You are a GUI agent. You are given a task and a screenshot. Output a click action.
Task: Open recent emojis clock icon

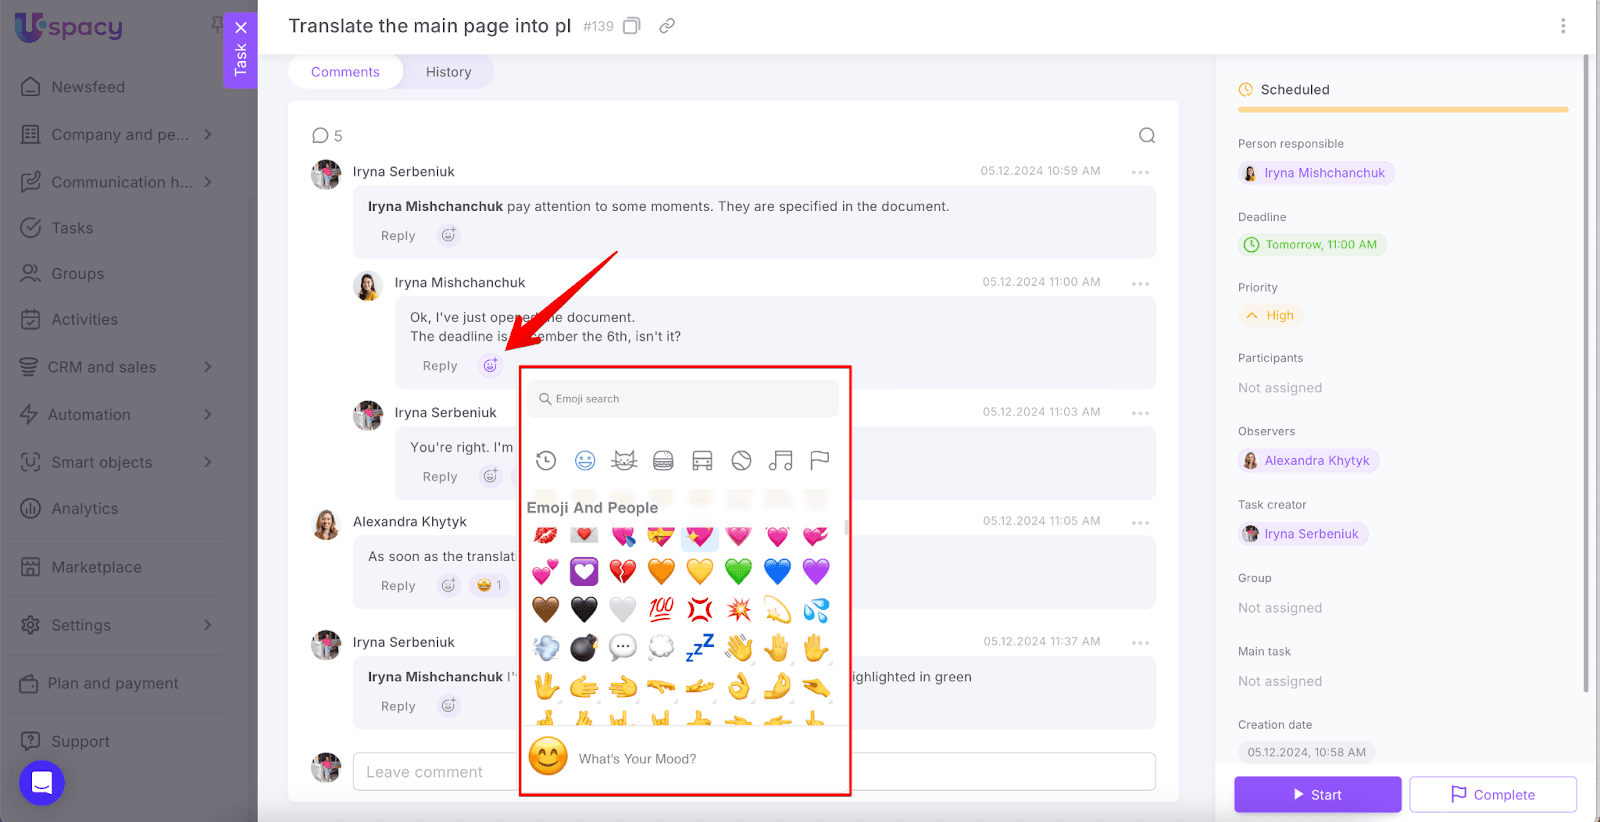tap(546, 460)
